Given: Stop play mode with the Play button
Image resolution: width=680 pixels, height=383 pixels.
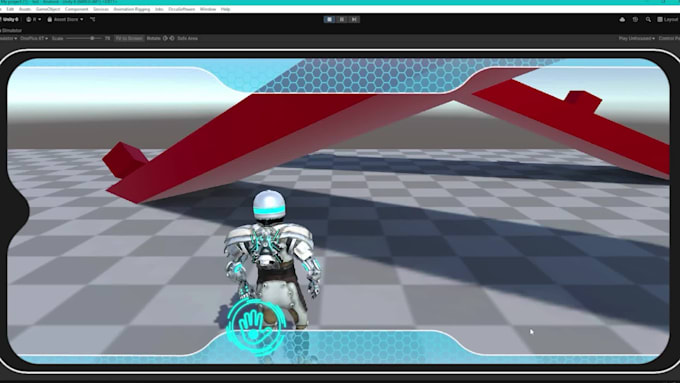Looking at the screenshot, I should point(330,20).
